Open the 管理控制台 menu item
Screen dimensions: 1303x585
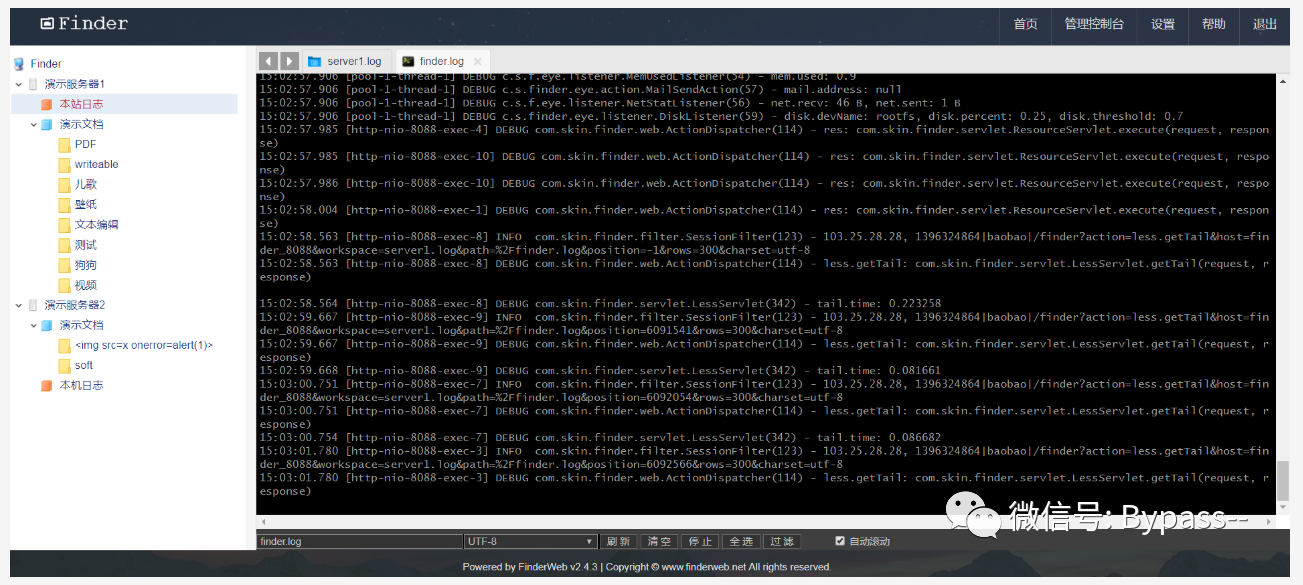click(1093, 24)
